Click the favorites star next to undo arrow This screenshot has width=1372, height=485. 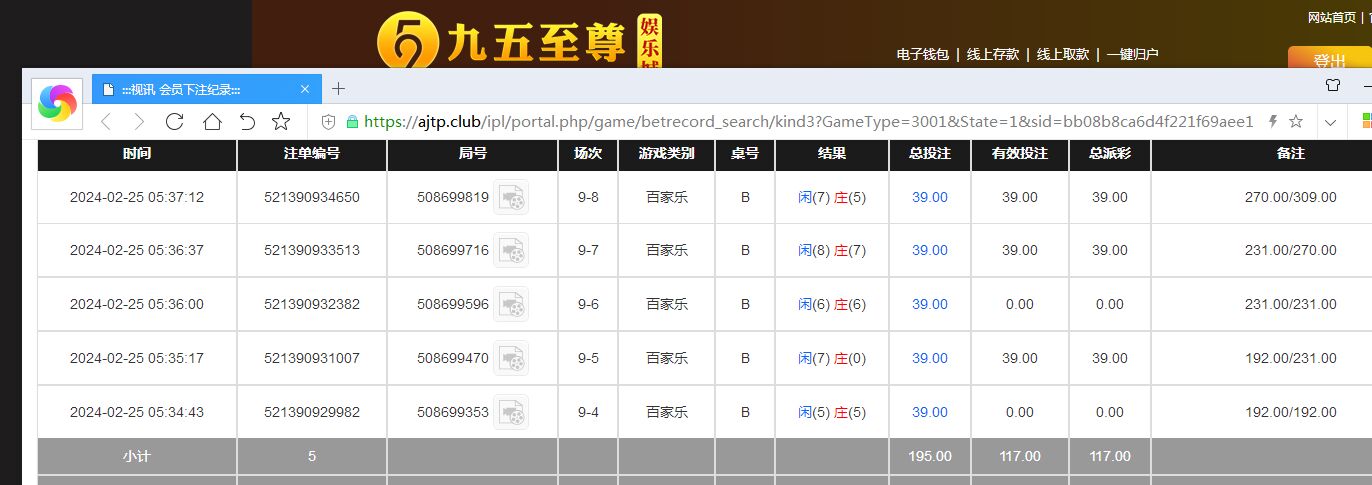281,122
